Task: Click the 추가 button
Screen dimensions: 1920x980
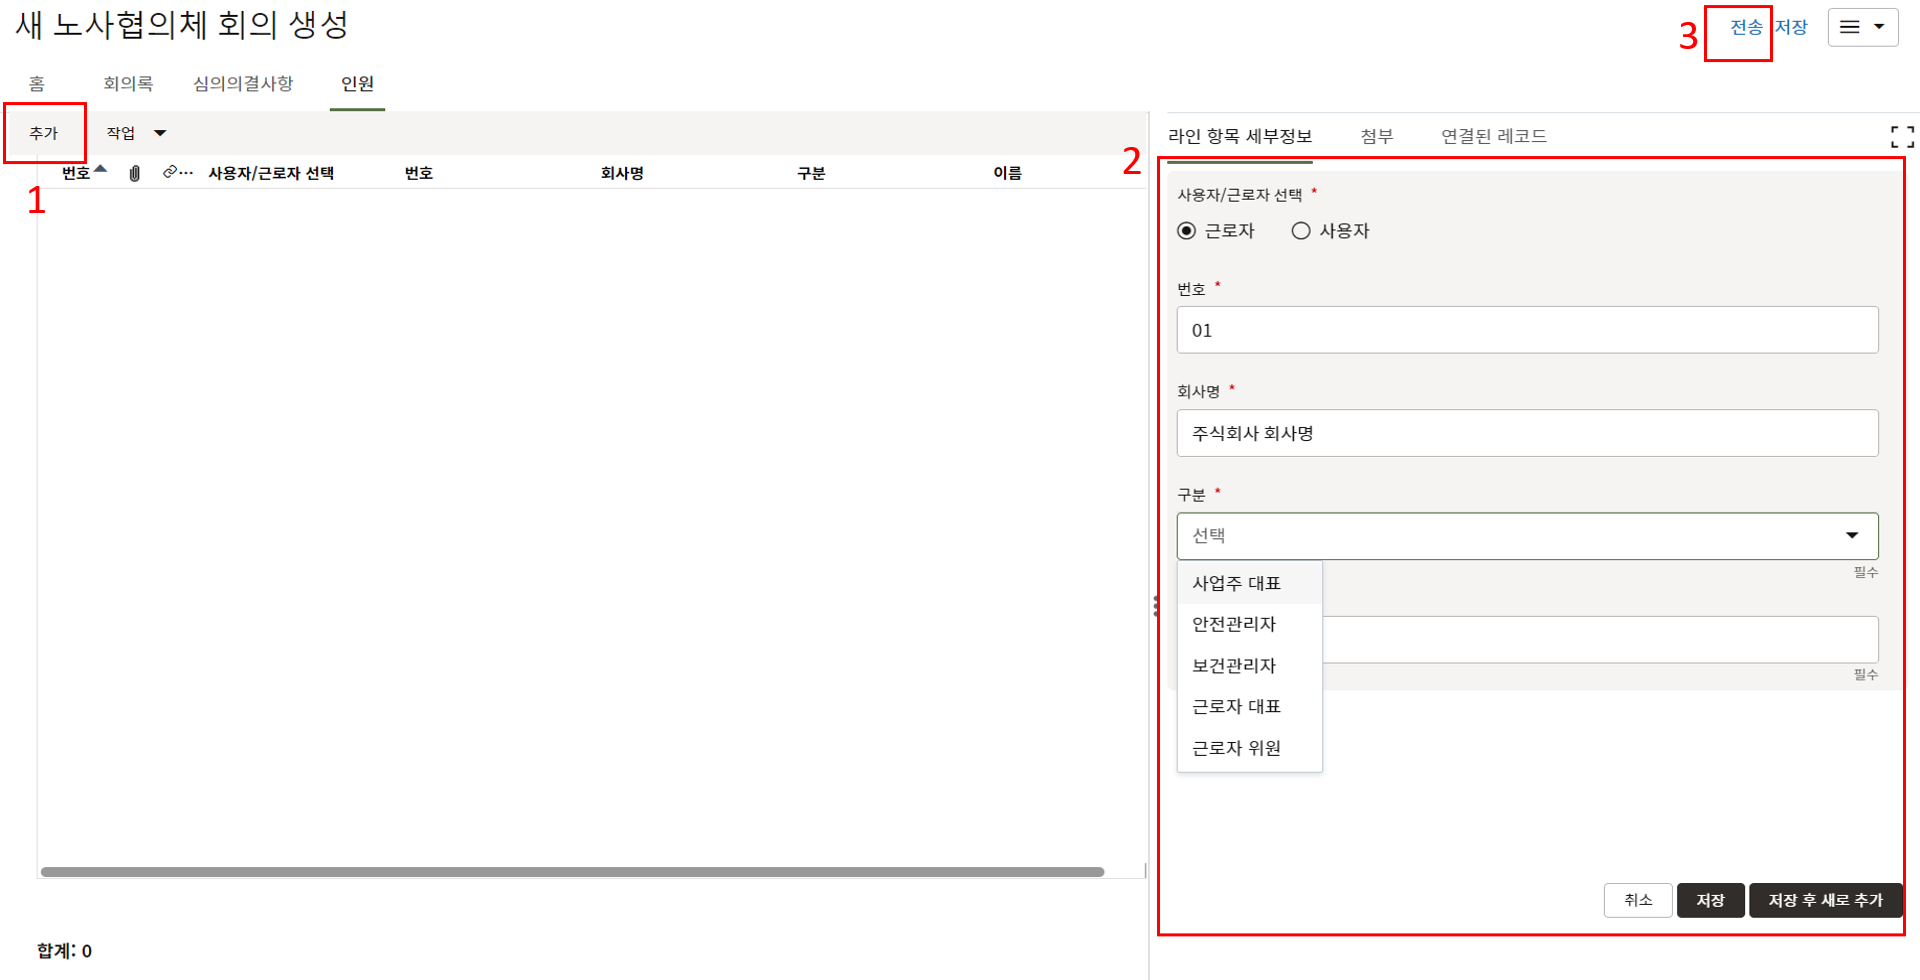Action: [x=44, y=133]
